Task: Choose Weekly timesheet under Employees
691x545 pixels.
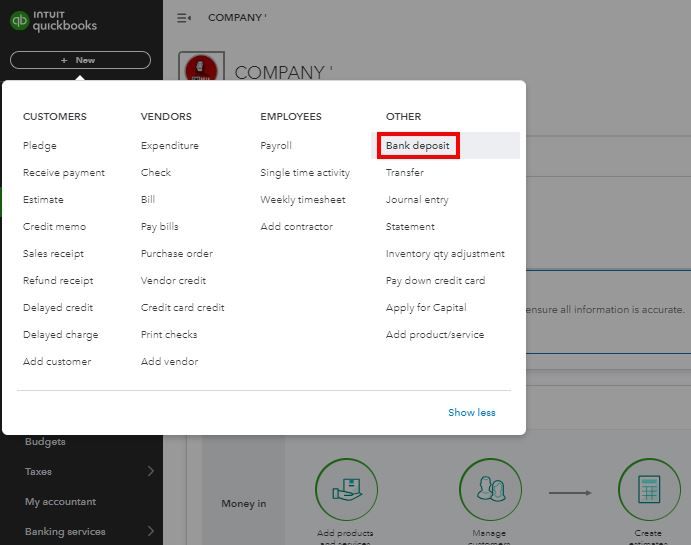Action: tap(303, 199)
